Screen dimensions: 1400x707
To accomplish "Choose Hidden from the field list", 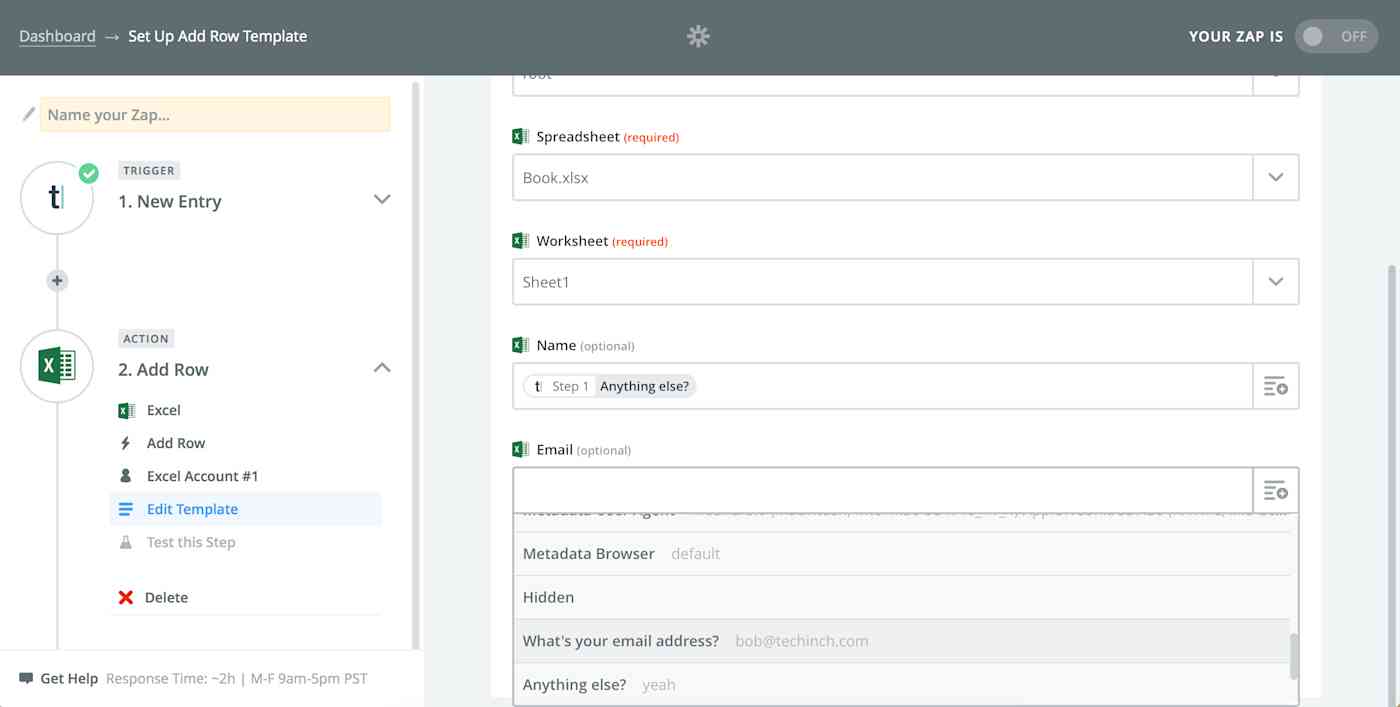I will [x=902, y=597].
